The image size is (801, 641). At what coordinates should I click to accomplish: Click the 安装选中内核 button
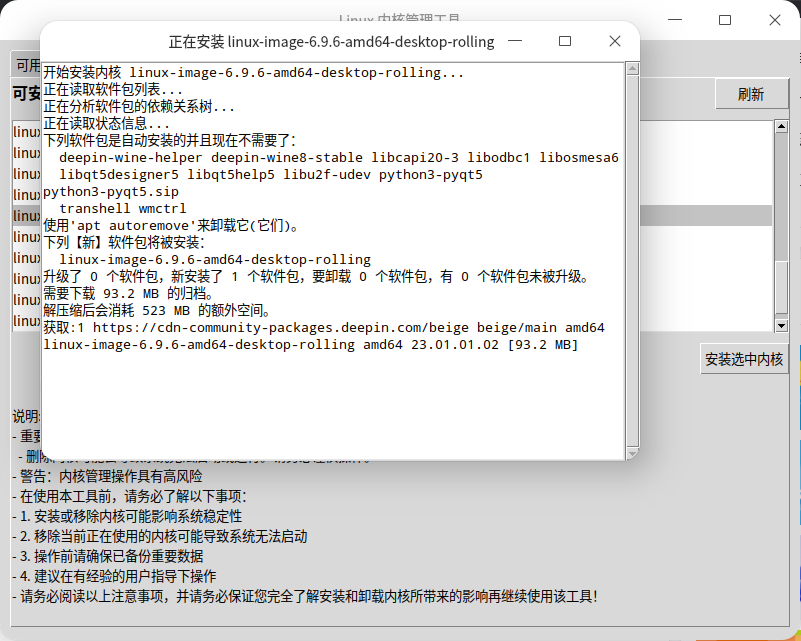click(744, 359)
